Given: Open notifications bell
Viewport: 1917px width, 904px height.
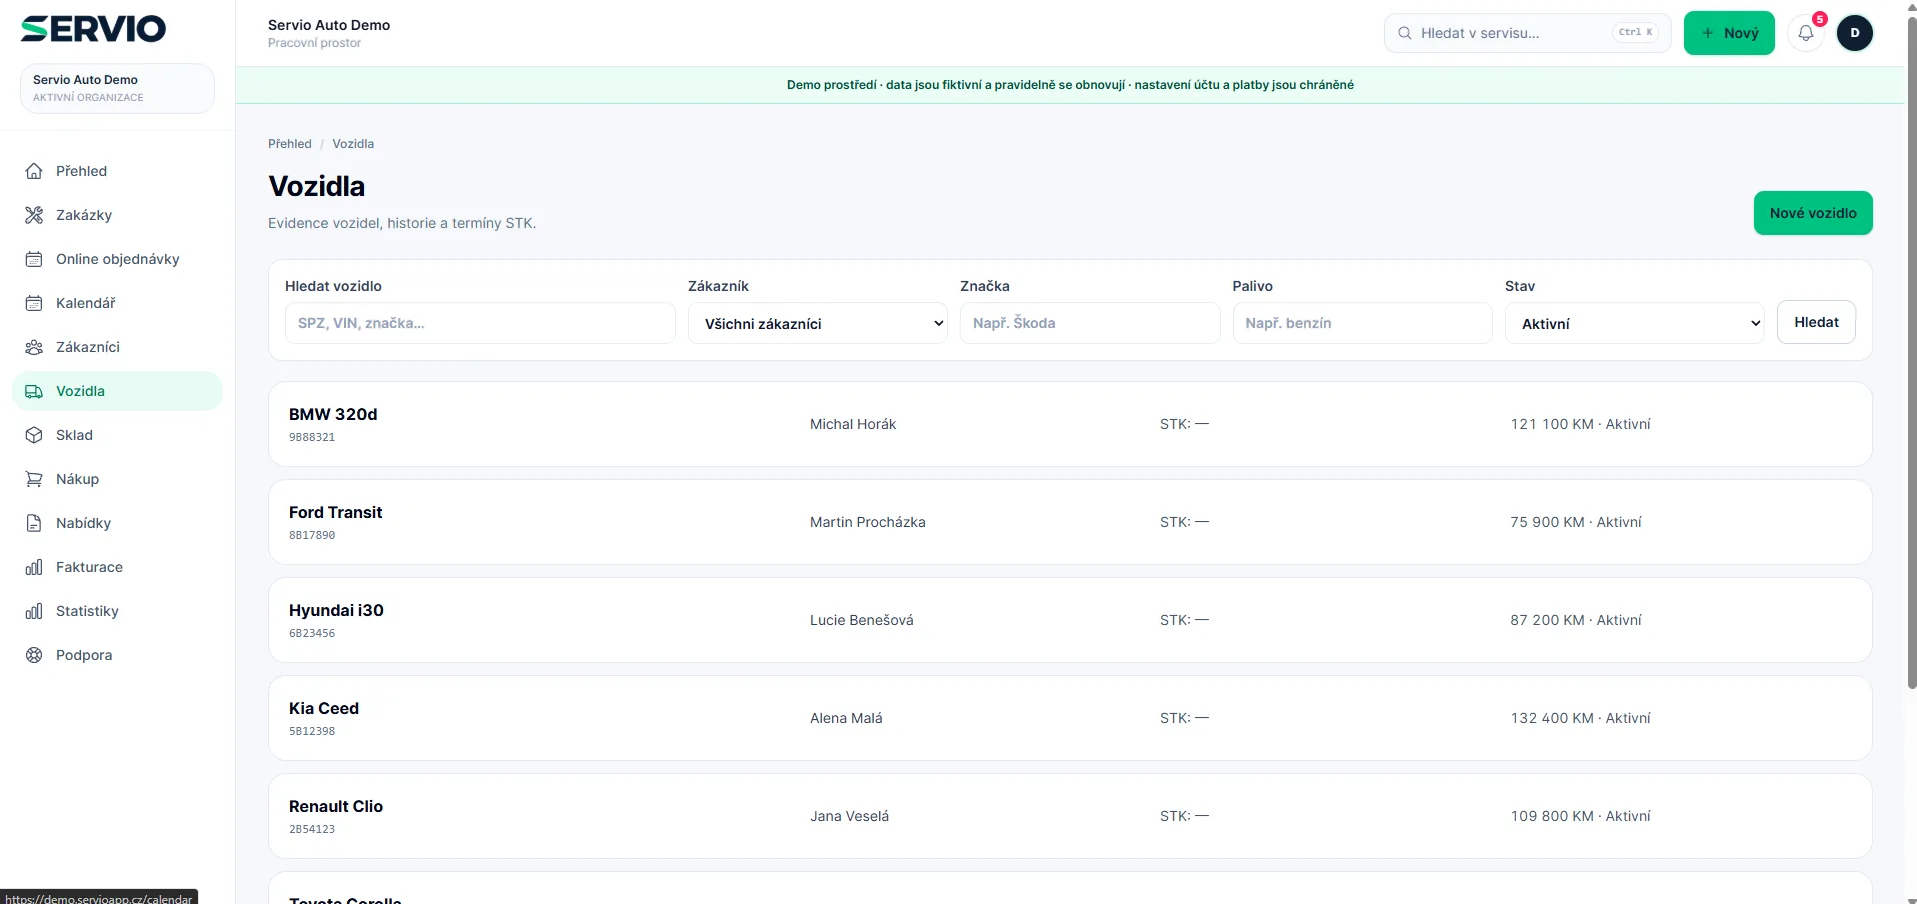Looking at the screenshot, I should click(1806, 33).
